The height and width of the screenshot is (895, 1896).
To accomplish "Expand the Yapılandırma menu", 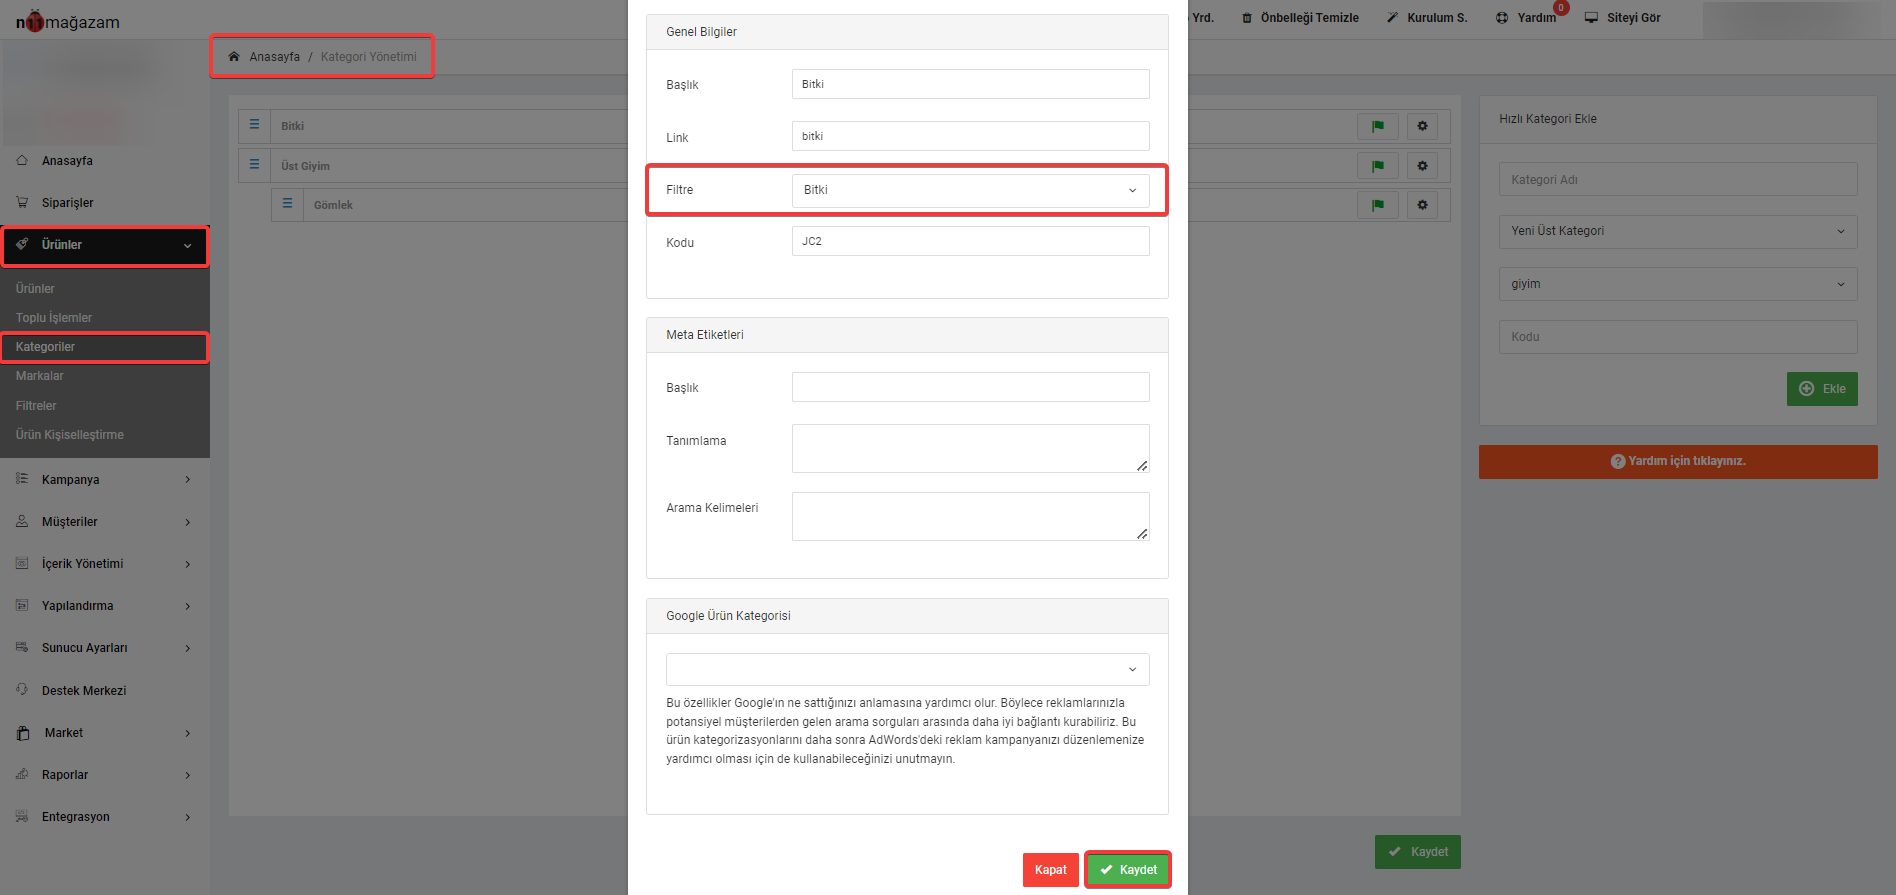I will coord(105,606).
